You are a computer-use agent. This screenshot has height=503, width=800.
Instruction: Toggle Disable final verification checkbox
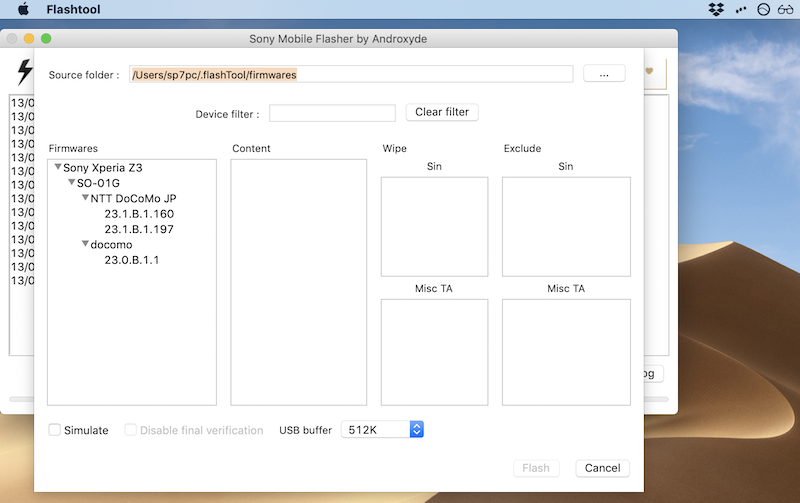pyautogui.click(x=131, y=430)
